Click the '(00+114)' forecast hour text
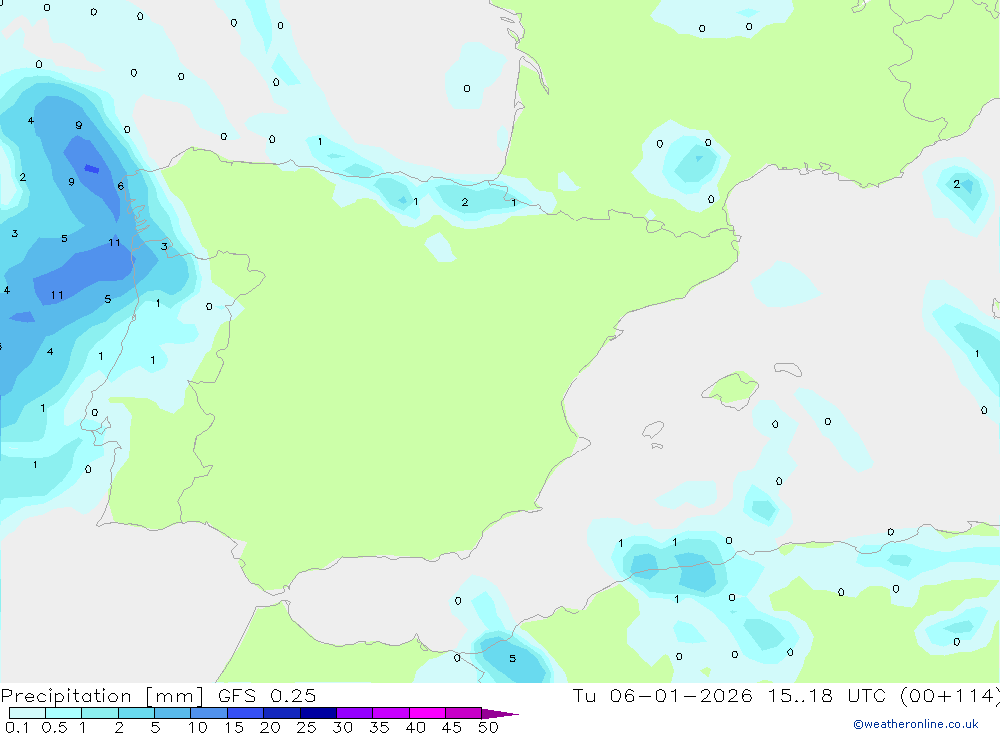The height and width of the screenshot is (733, 1000). (950, 695)
